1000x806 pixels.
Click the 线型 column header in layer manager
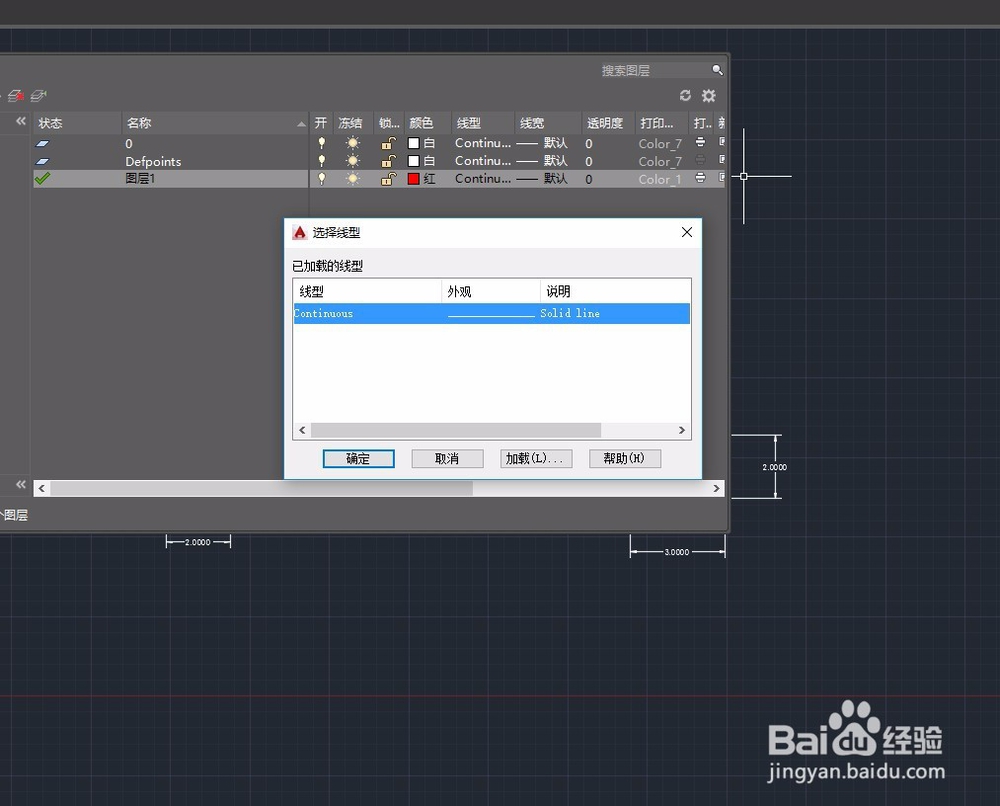click(x=483, y=123)
